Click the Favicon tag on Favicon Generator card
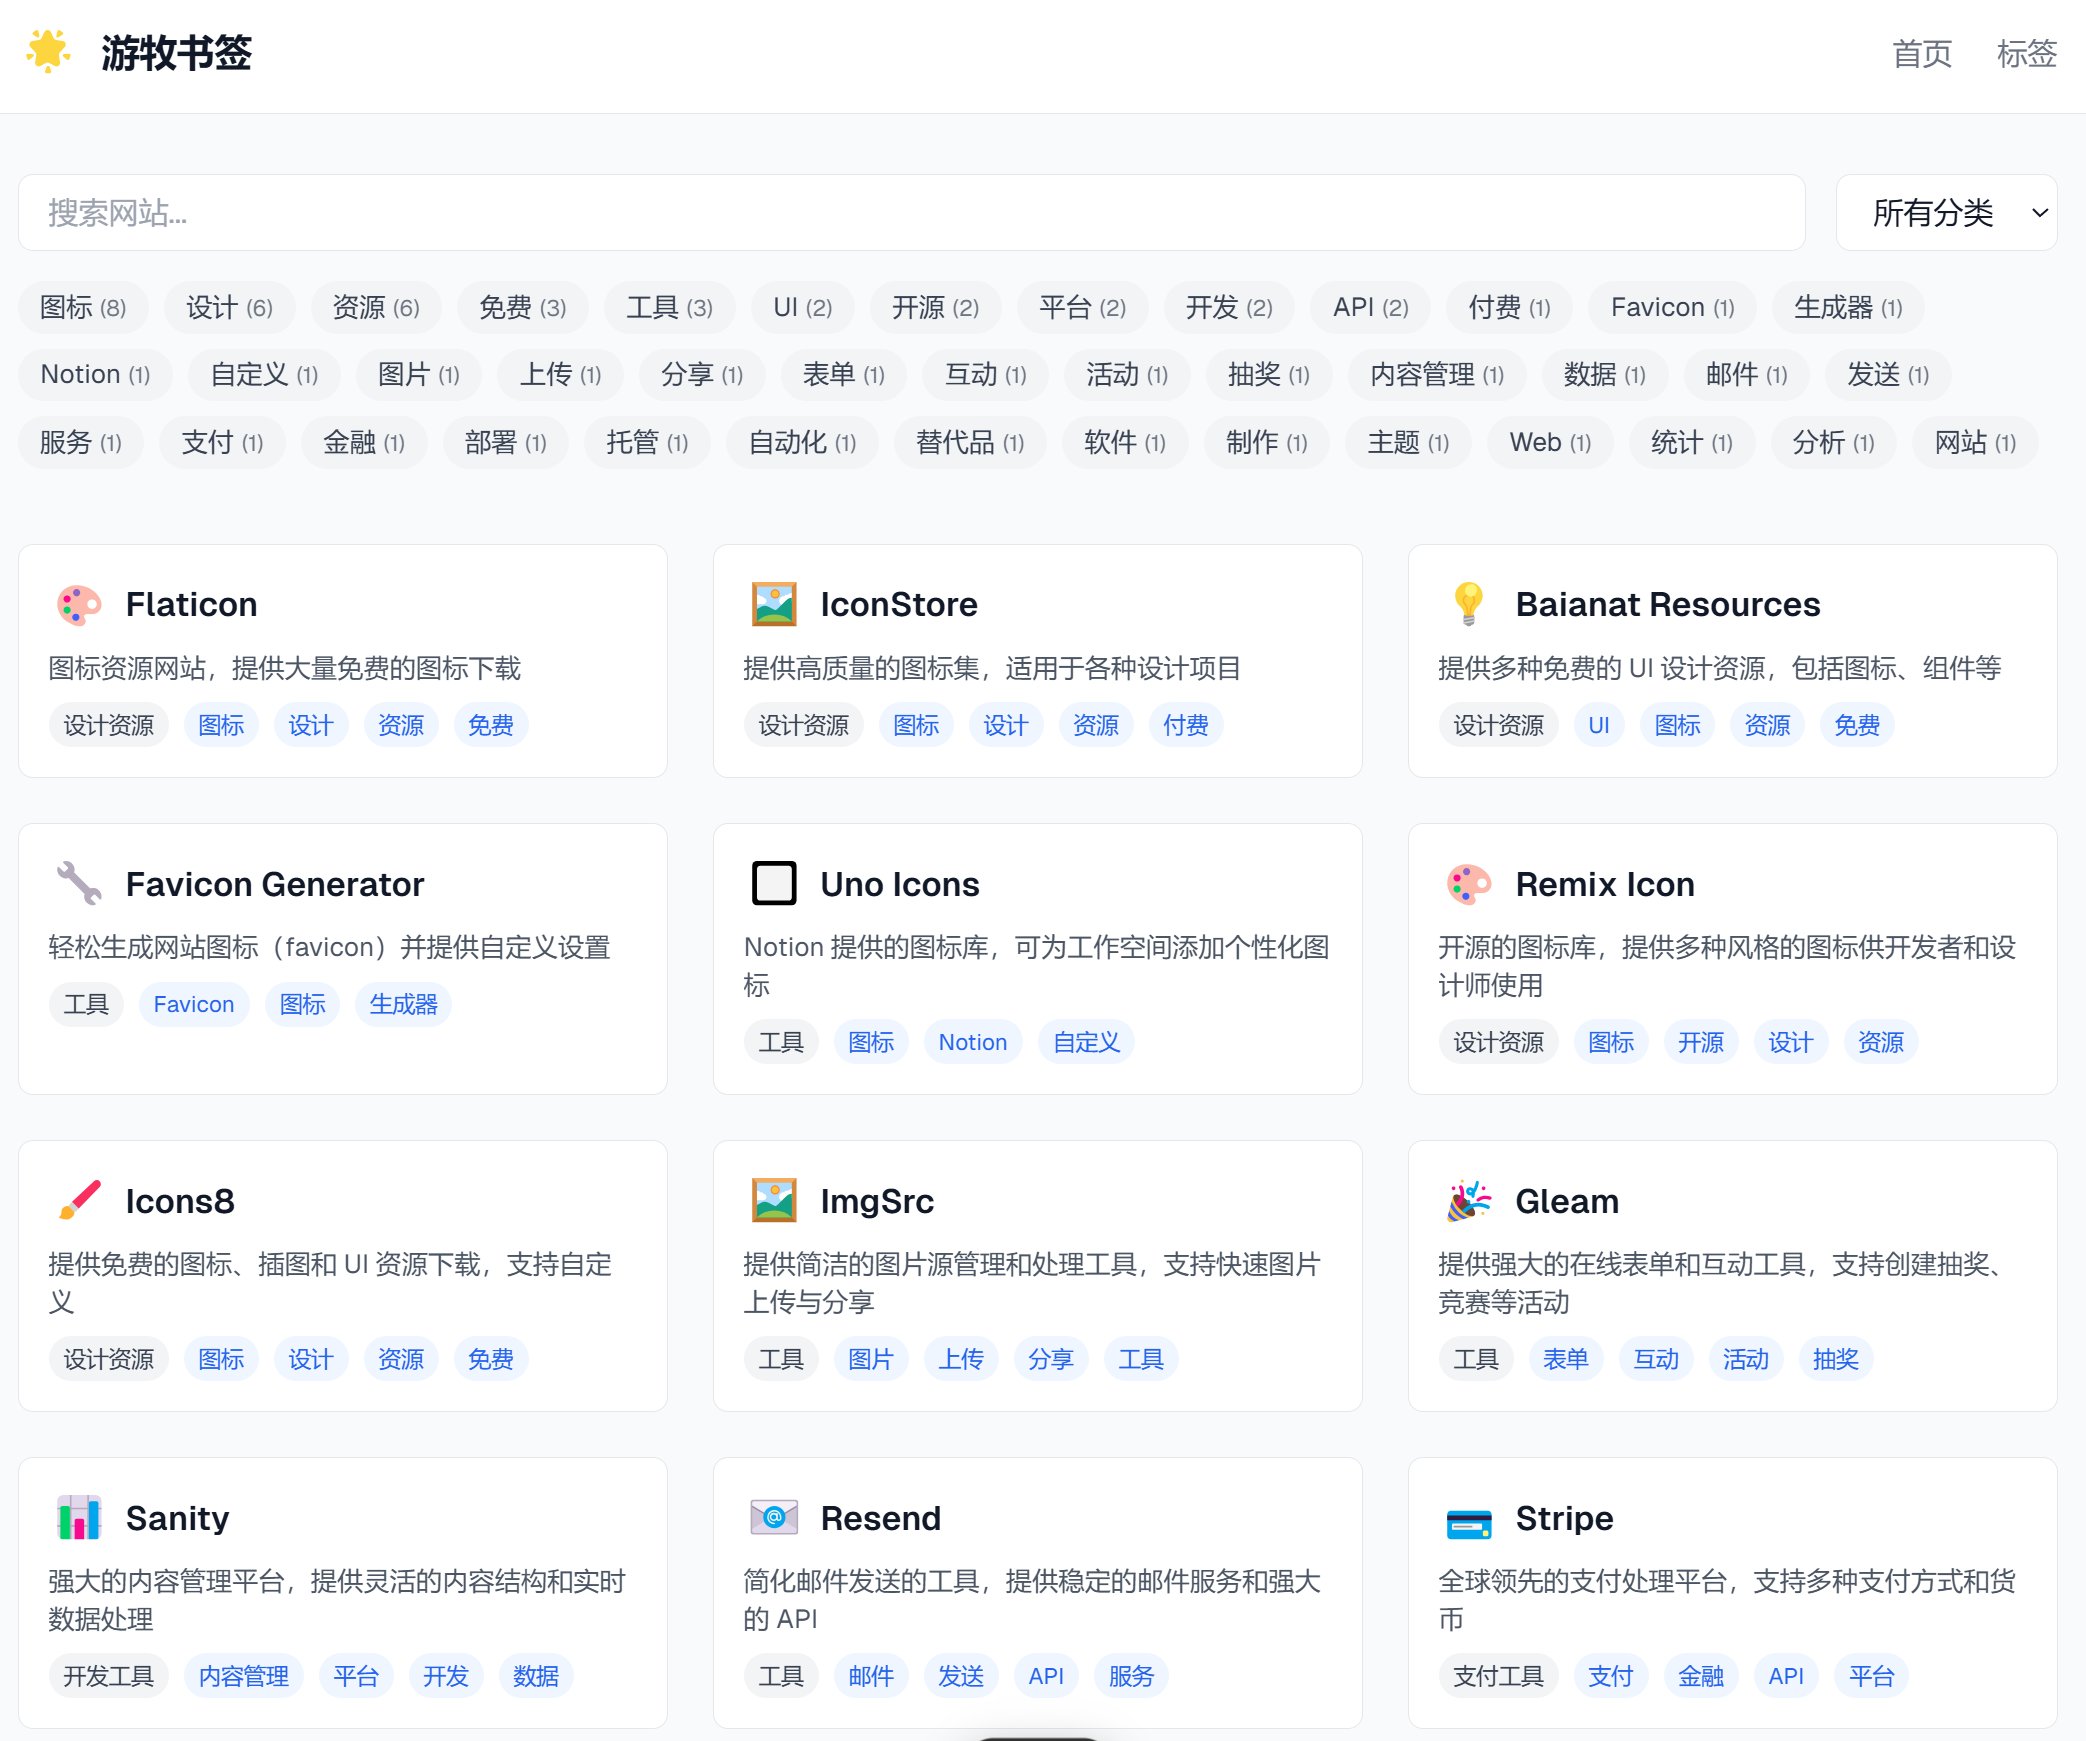The height and width of the screenshot is (1741, 2086). point(194,1004)
